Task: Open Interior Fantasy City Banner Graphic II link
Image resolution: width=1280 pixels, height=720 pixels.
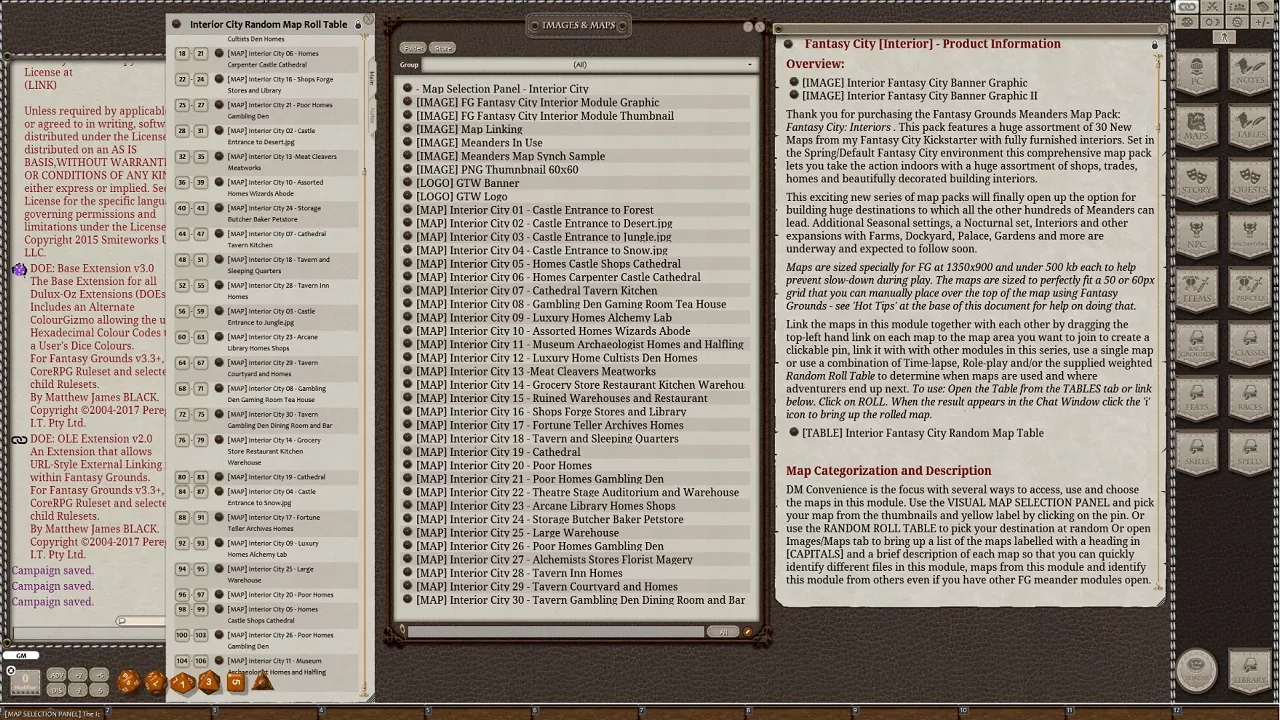Action: pyautogui.click(x=919, y=96)
